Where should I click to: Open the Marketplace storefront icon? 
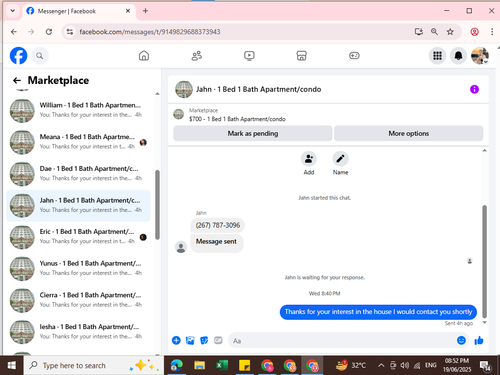pyautogui.click(x=301, y=56)
